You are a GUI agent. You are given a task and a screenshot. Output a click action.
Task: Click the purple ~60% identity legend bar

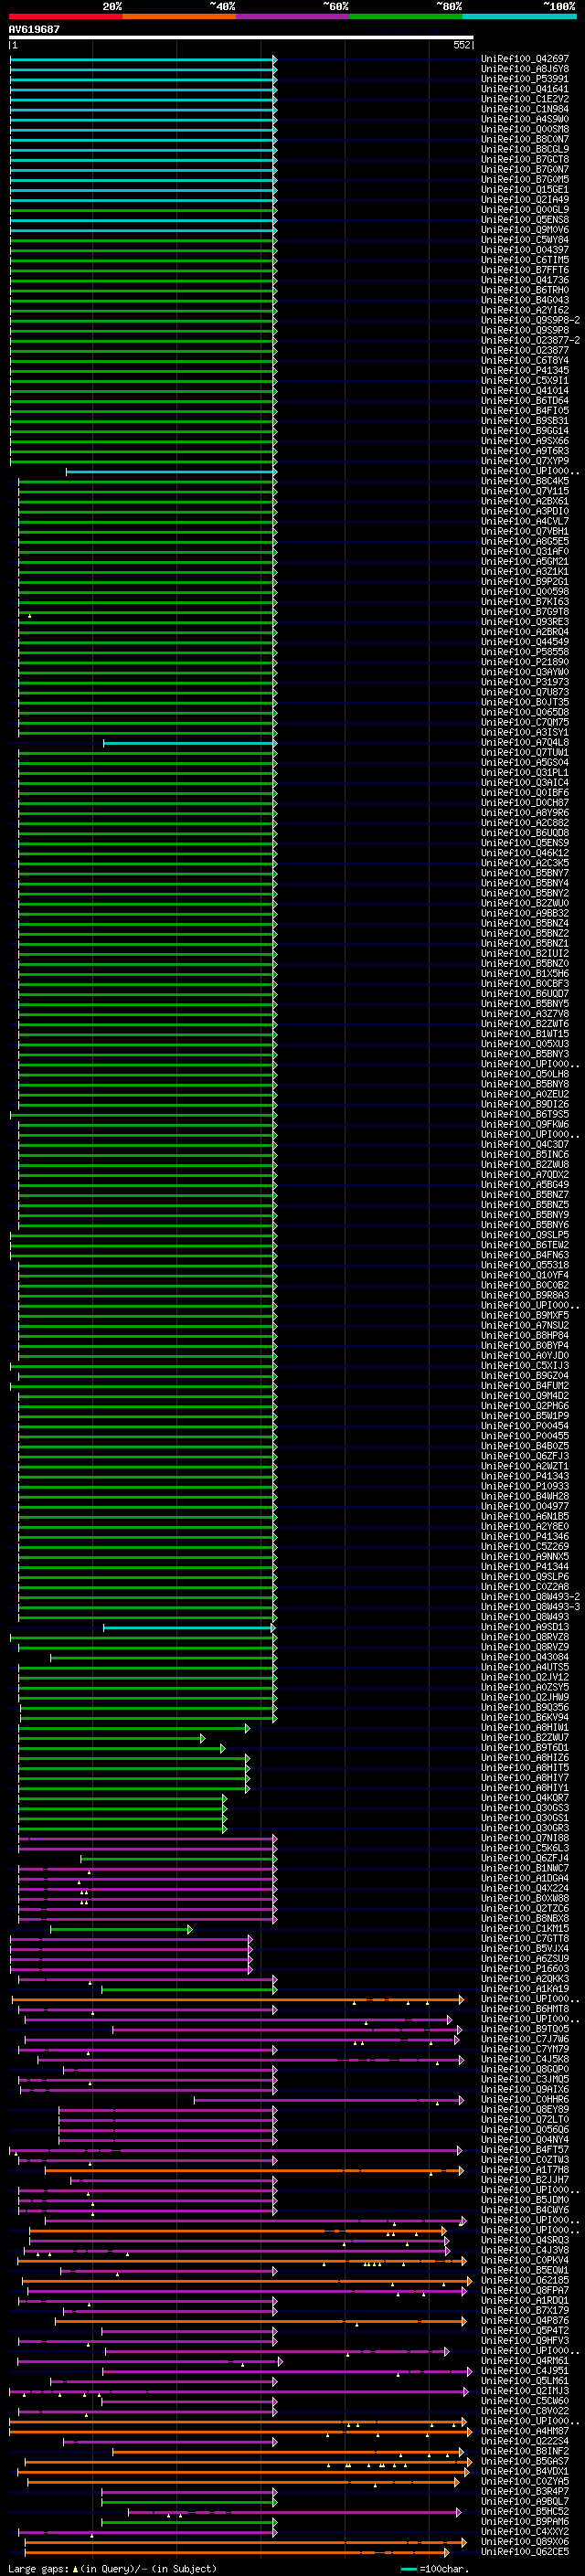[x=293, y=16]
